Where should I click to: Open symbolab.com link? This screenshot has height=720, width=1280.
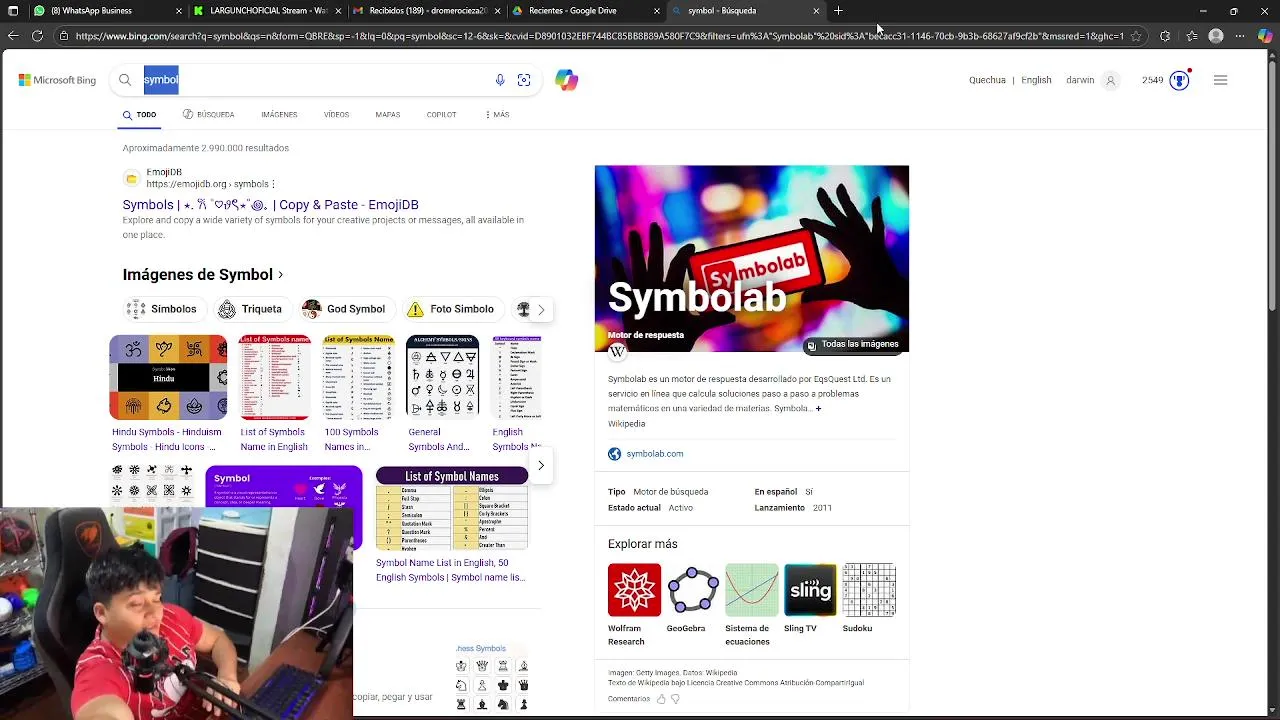(655, 454)
